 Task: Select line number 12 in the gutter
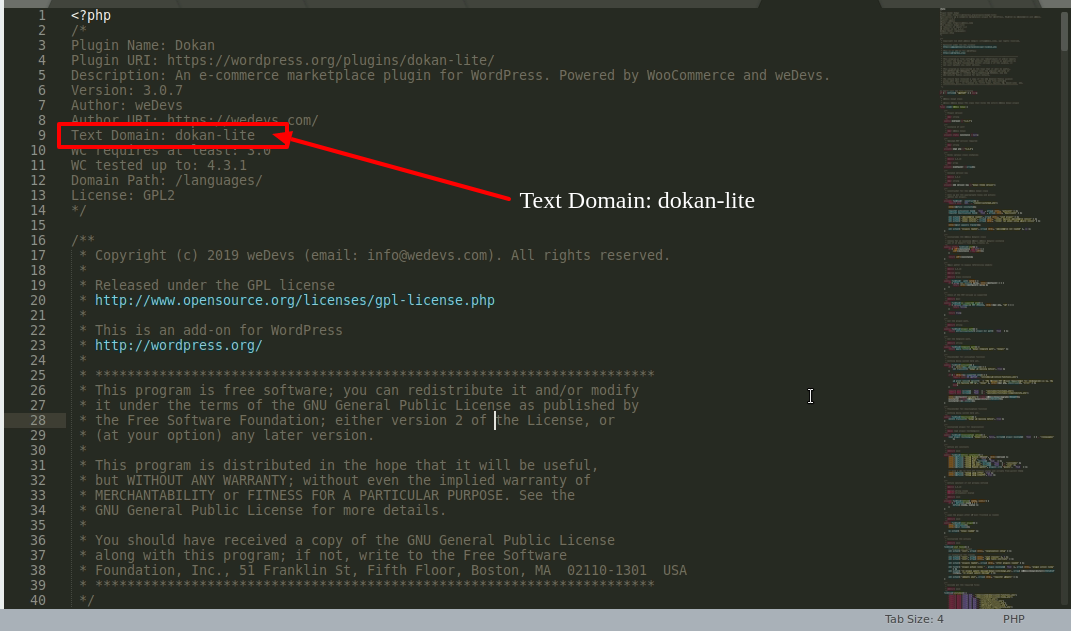[38, 180]
